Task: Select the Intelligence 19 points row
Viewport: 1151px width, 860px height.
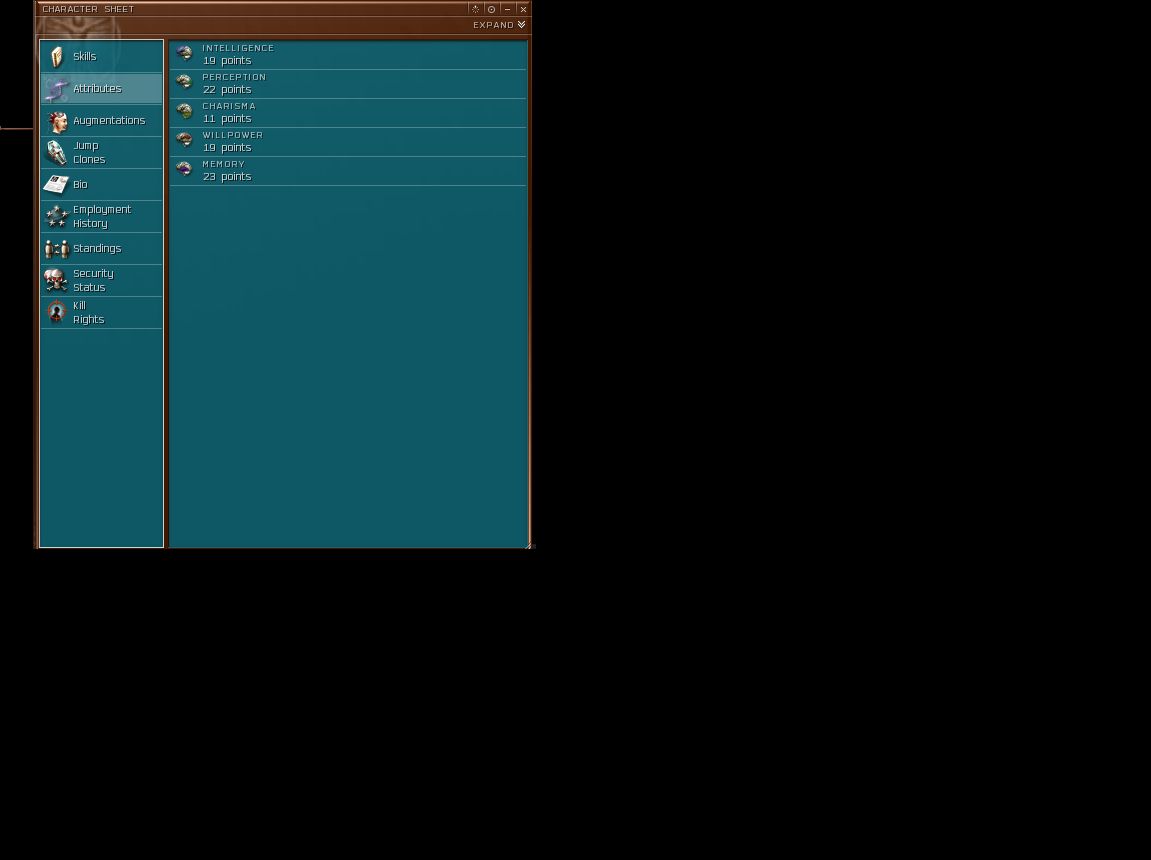Action: [348, 55]
